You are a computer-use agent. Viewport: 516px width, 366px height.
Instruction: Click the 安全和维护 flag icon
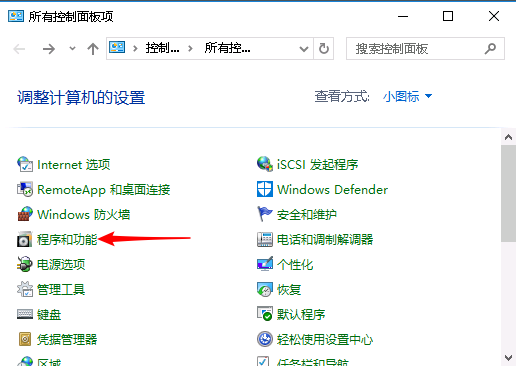[265, 214]
